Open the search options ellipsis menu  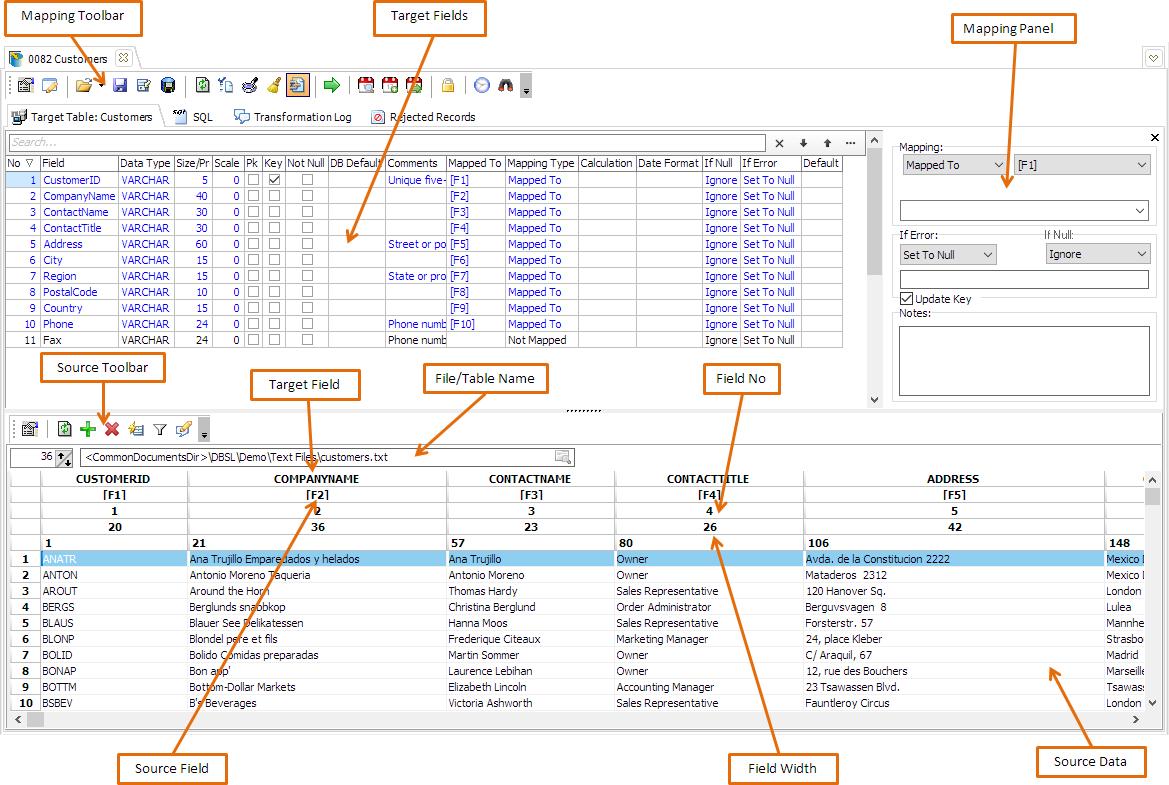pos(851,143)
